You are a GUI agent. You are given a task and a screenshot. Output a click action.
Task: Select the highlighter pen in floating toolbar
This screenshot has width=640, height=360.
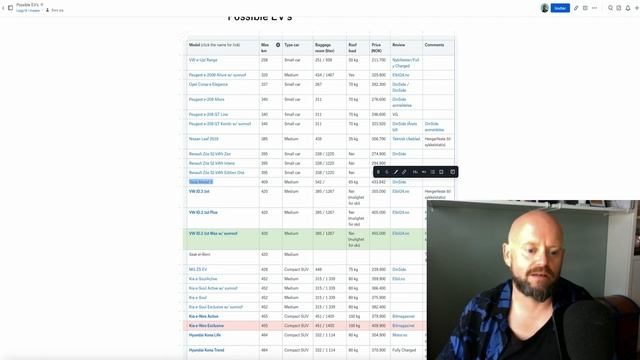(396, 172)
